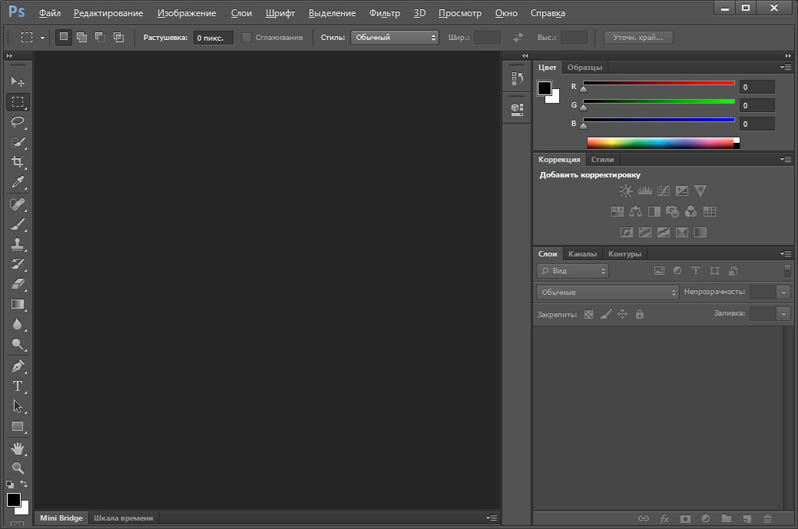Switch to the Шкала времени tab
Image resolution: width=798 pixels, height=529 pixels.
point(123,518)
